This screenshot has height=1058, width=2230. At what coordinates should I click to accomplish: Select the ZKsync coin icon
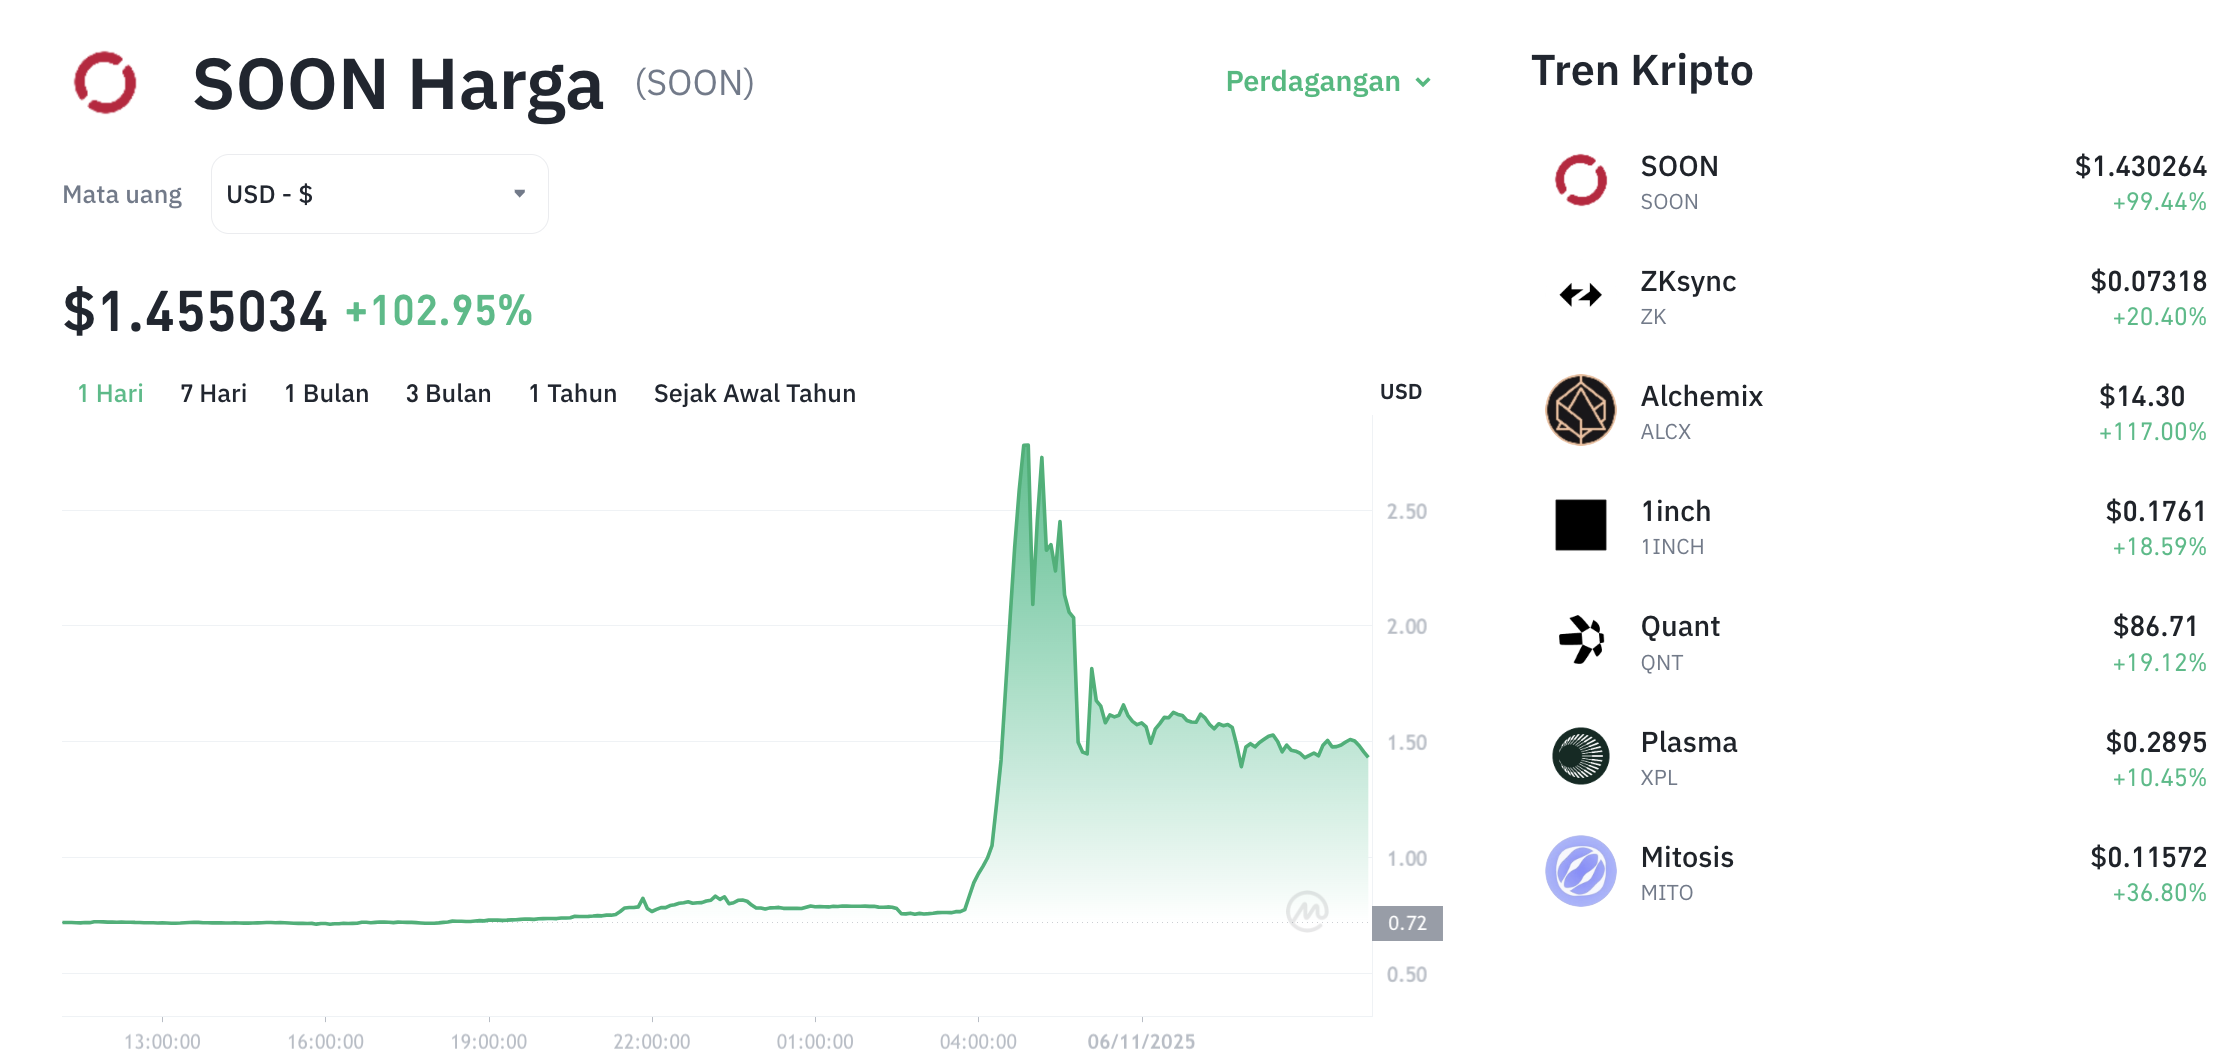tap(1581, 296)
